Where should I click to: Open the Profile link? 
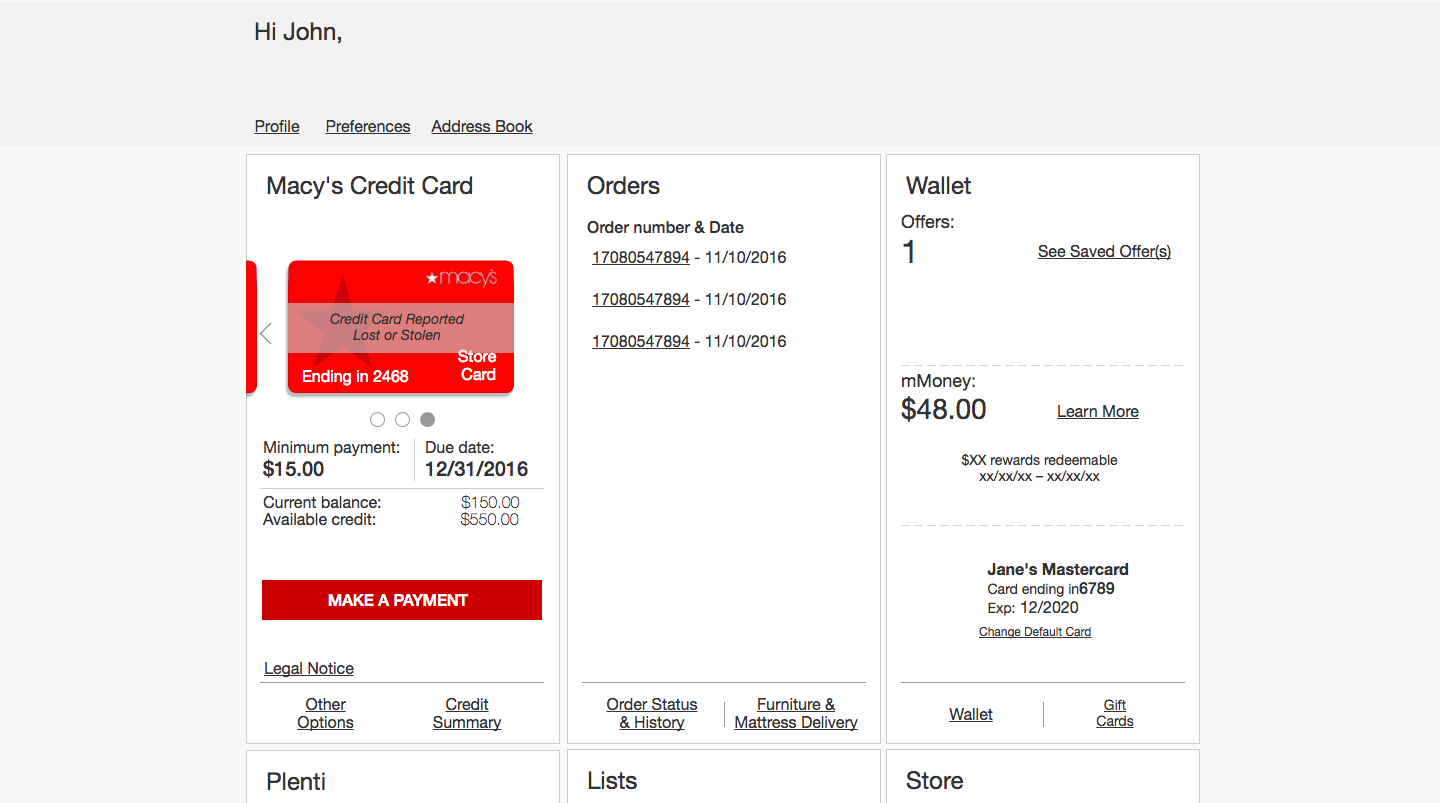[277, 126]
